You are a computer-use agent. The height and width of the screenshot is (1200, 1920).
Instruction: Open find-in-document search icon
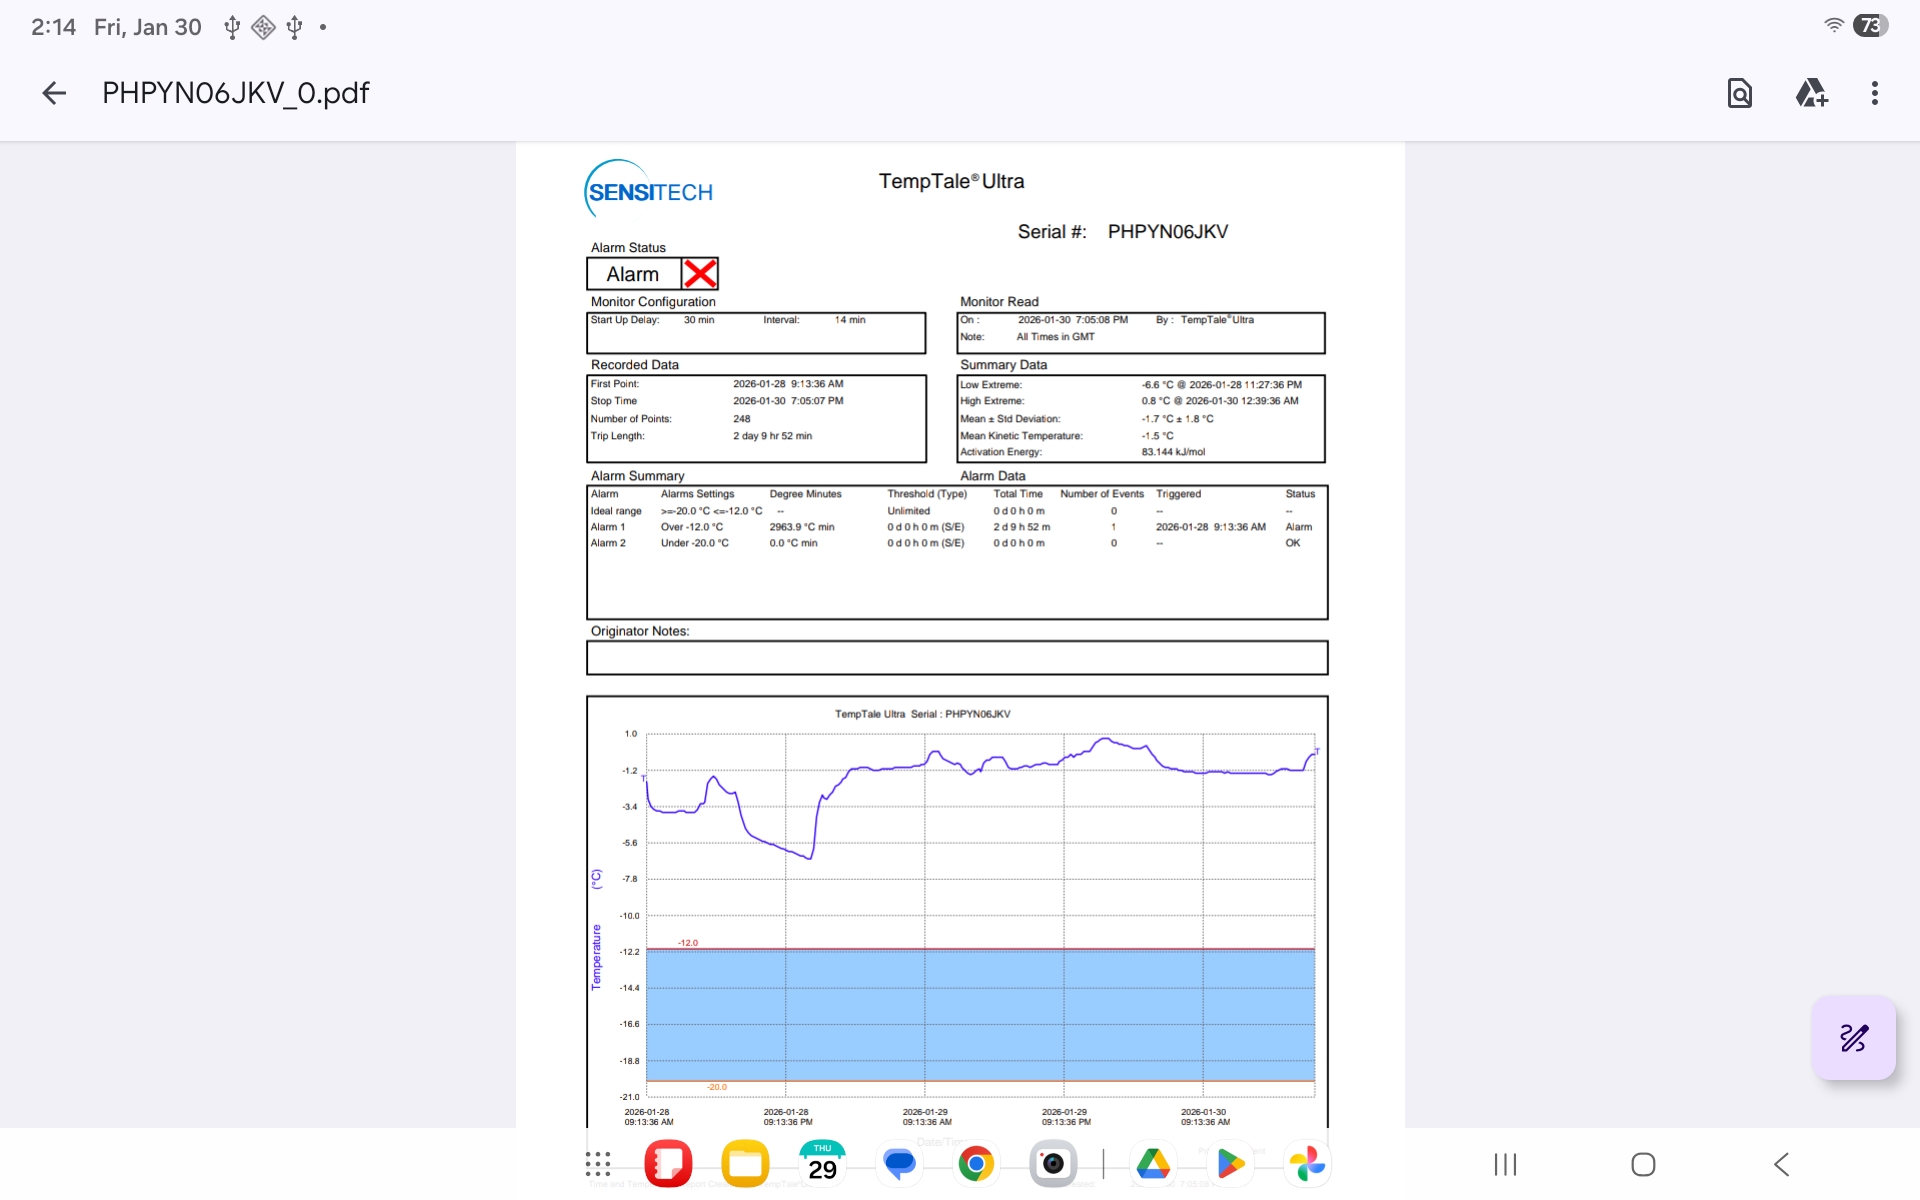pyautogui.click(x=1740, y=93)
